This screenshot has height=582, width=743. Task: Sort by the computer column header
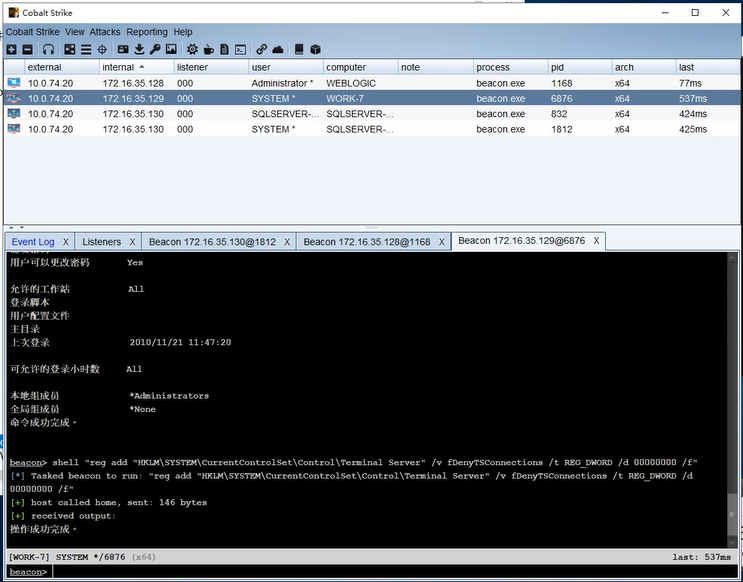click(x=361, y=67)
